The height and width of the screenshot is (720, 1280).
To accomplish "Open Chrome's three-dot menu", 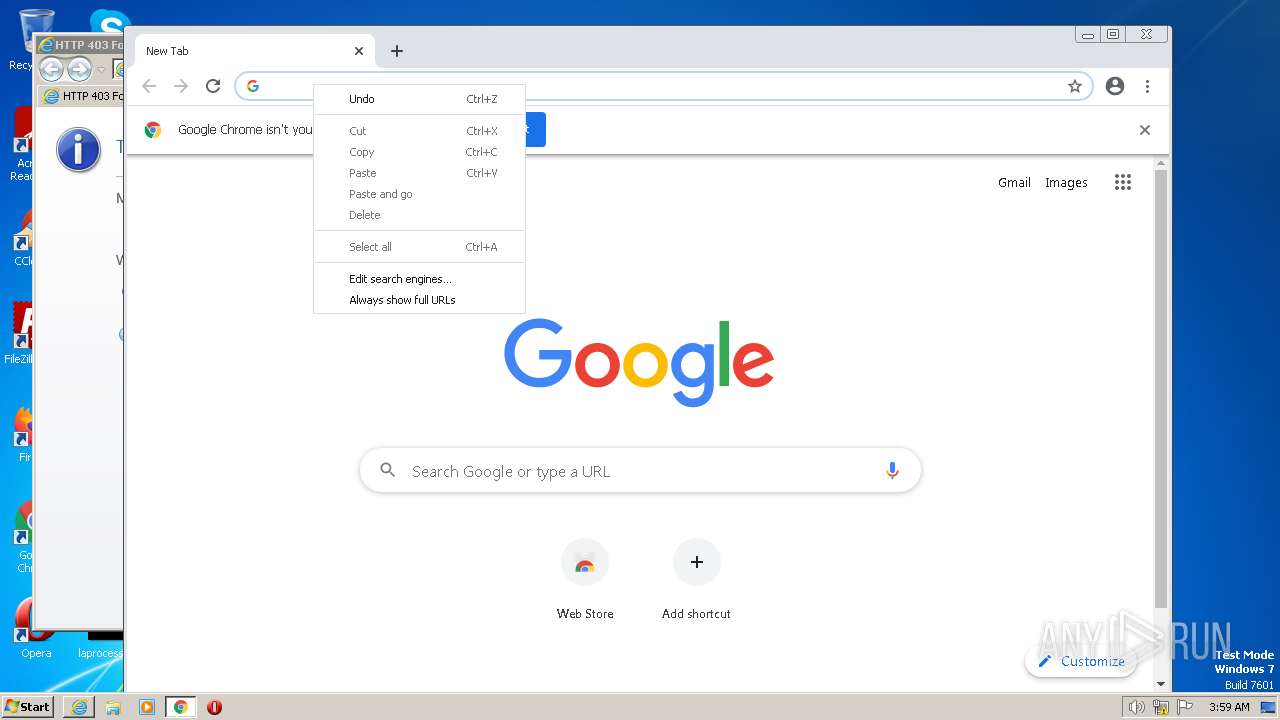I will click(x=1147, y=86).
